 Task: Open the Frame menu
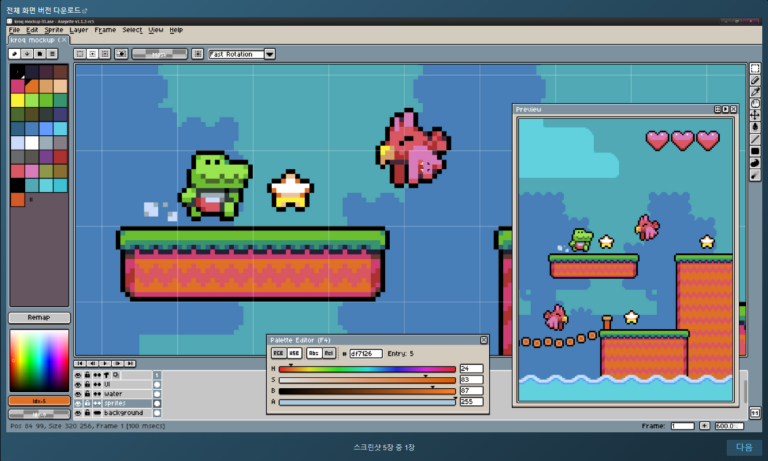click(105, 30)
